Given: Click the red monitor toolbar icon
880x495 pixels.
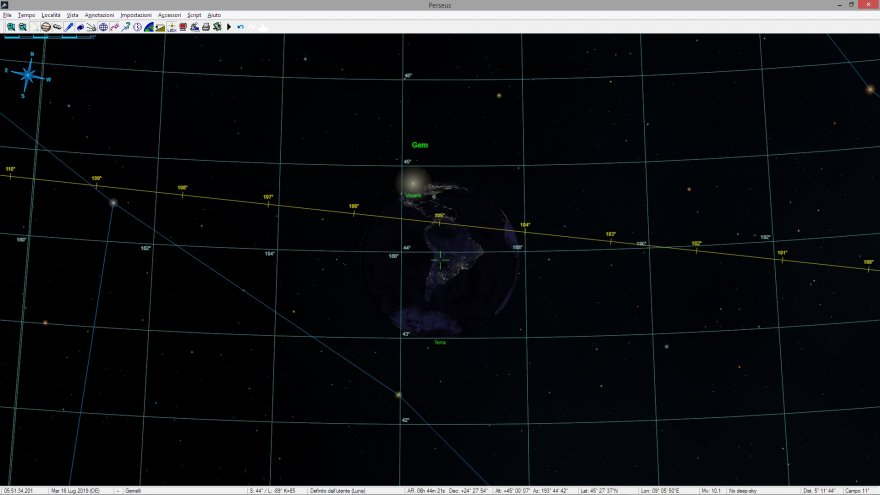Looking at the screenshot, I should point(182,27).
